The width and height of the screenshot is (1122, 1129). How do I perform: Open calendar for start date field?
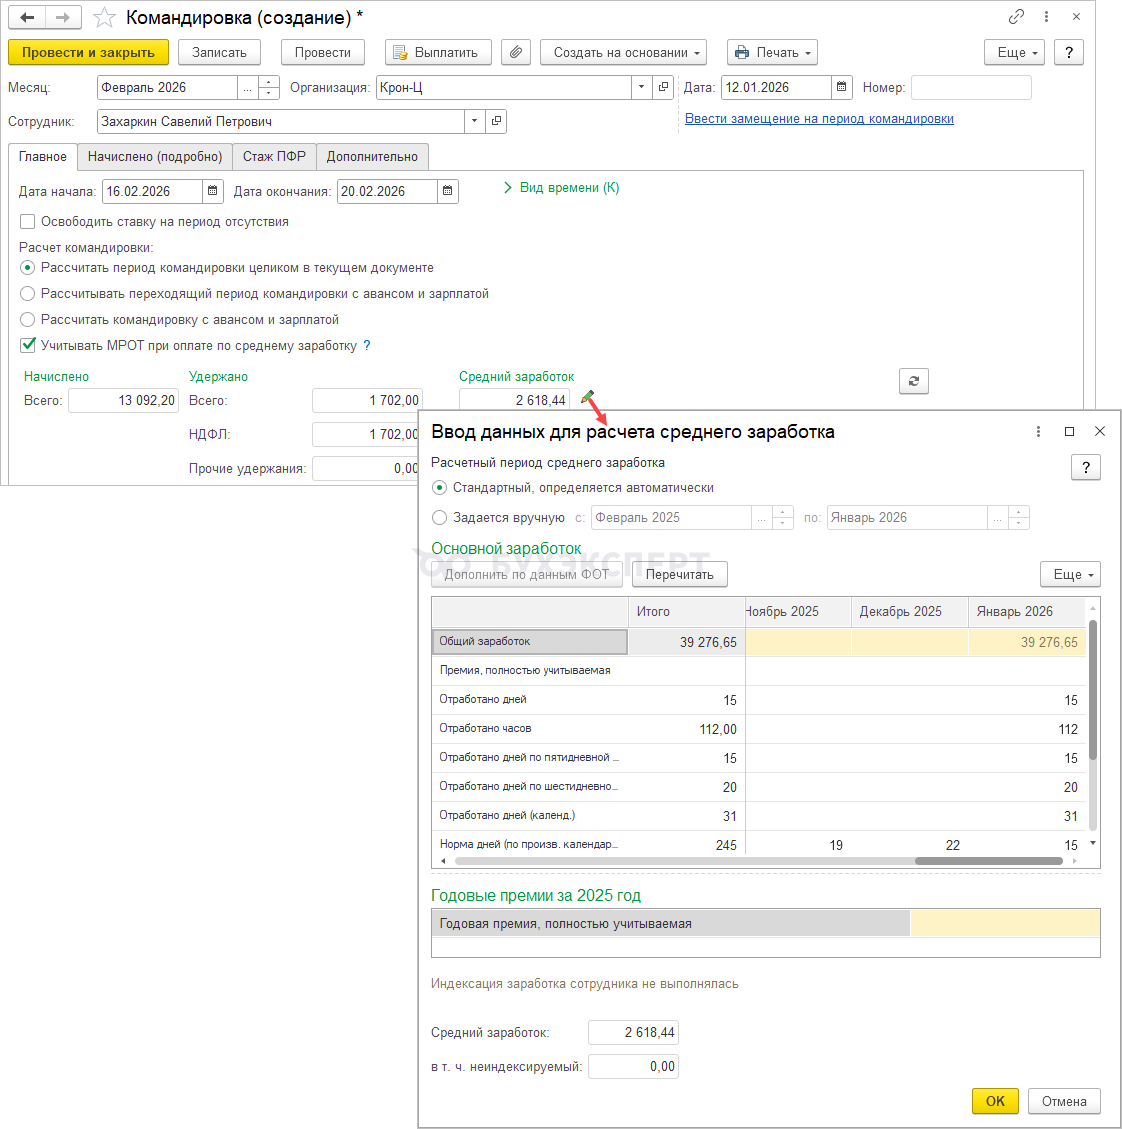point(213,192)
